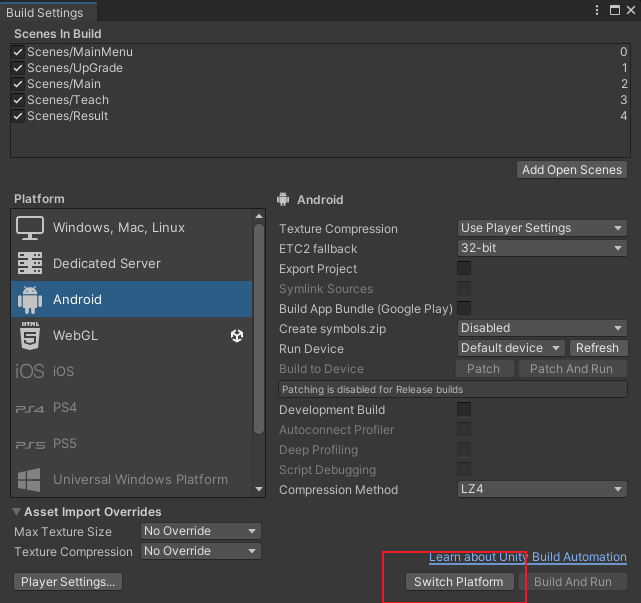Open the ETC2 fallback dropdown

tap(542, 248)
